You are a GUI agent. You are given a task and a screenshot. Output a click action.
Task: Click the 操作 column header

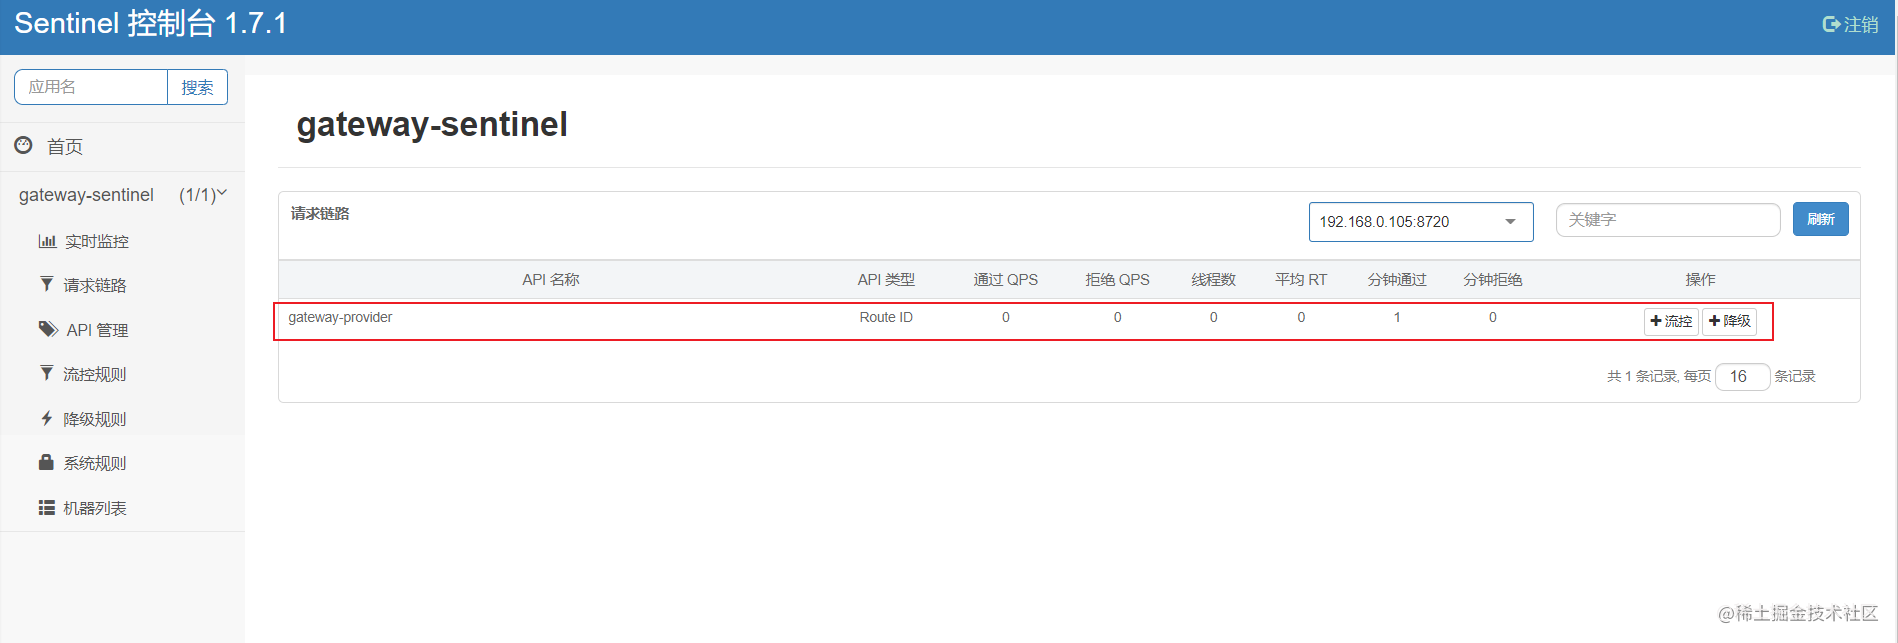click(x=1700, y=279)
